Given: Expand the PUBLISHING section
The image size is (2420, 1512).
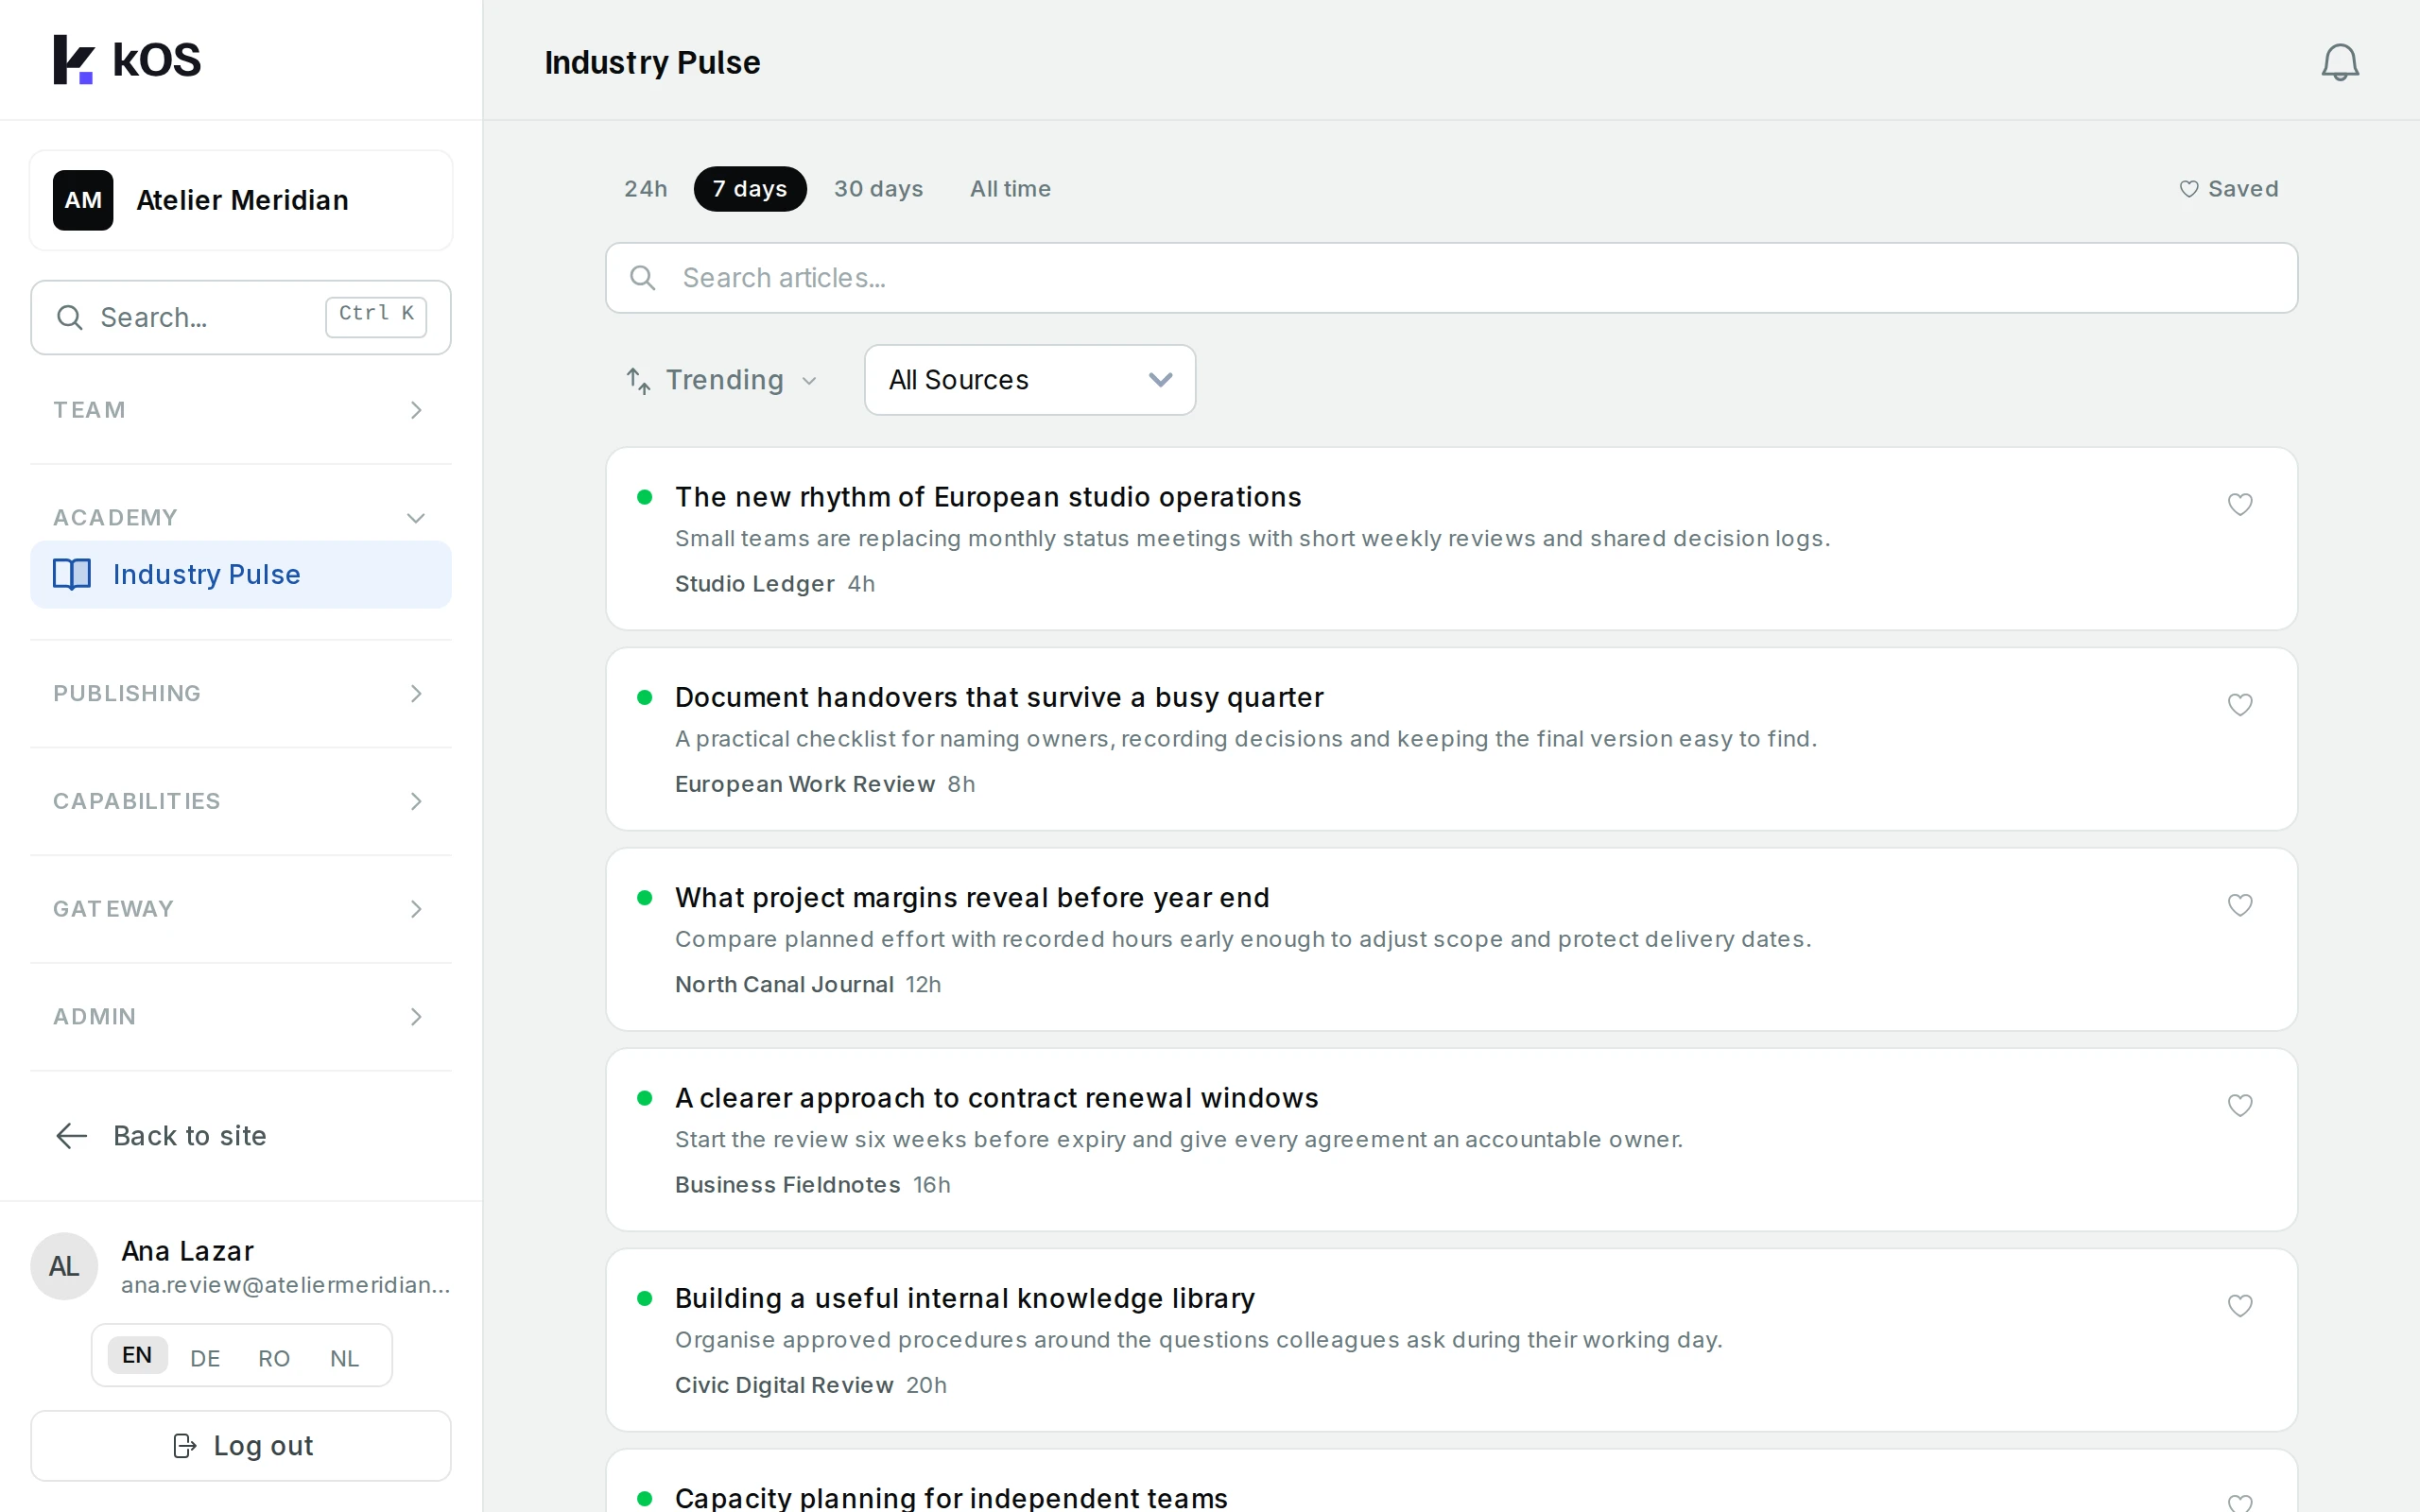Looking at the screenshot, I should click(241, 694).
